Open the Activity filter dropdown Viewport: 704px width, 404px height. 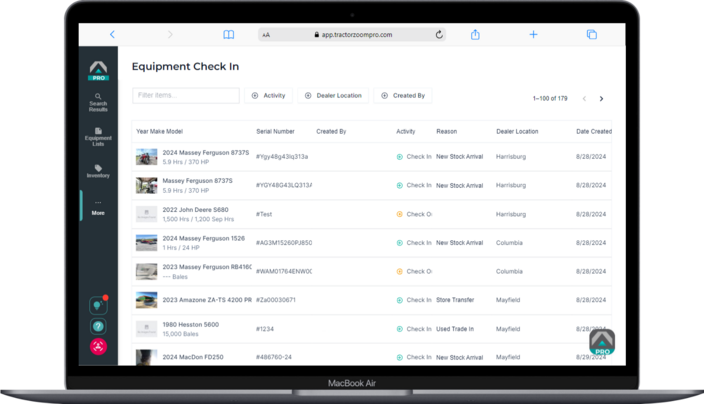click(268, 96)
